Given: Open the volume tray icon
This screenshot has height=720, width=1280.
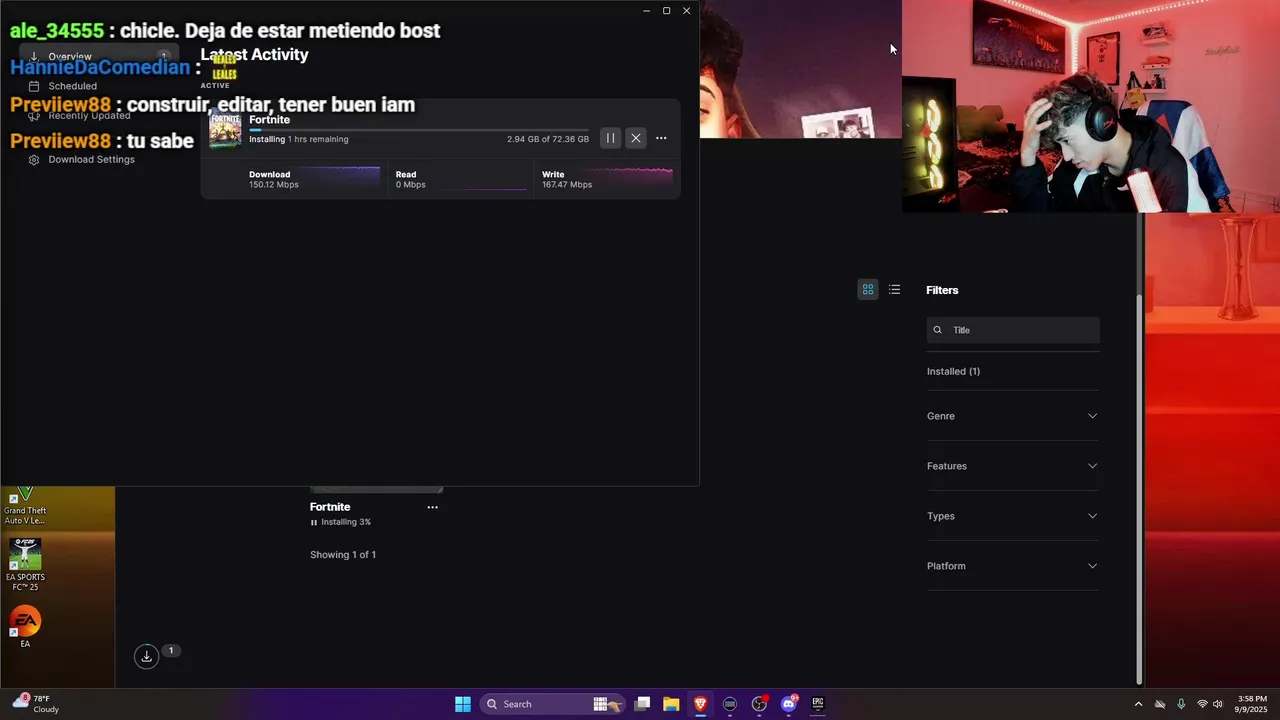Looking at the screenshot, I should click(x=1218, y=704).
